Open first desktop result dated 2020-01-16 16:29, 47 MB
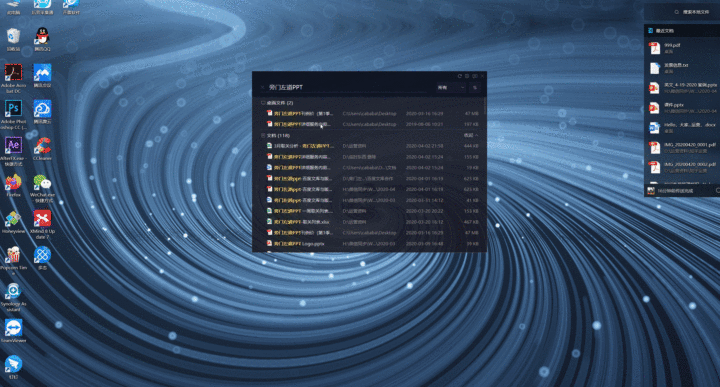The image size is (720, 387). [372, 113]
